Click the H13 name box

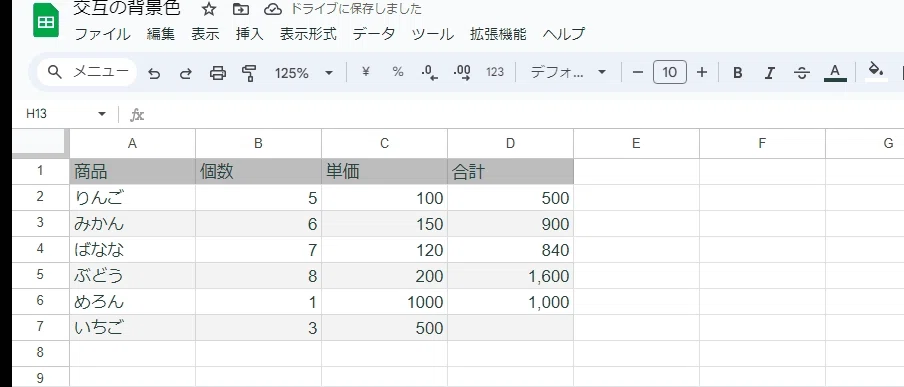pyautogui.click(x=36, y=114)
